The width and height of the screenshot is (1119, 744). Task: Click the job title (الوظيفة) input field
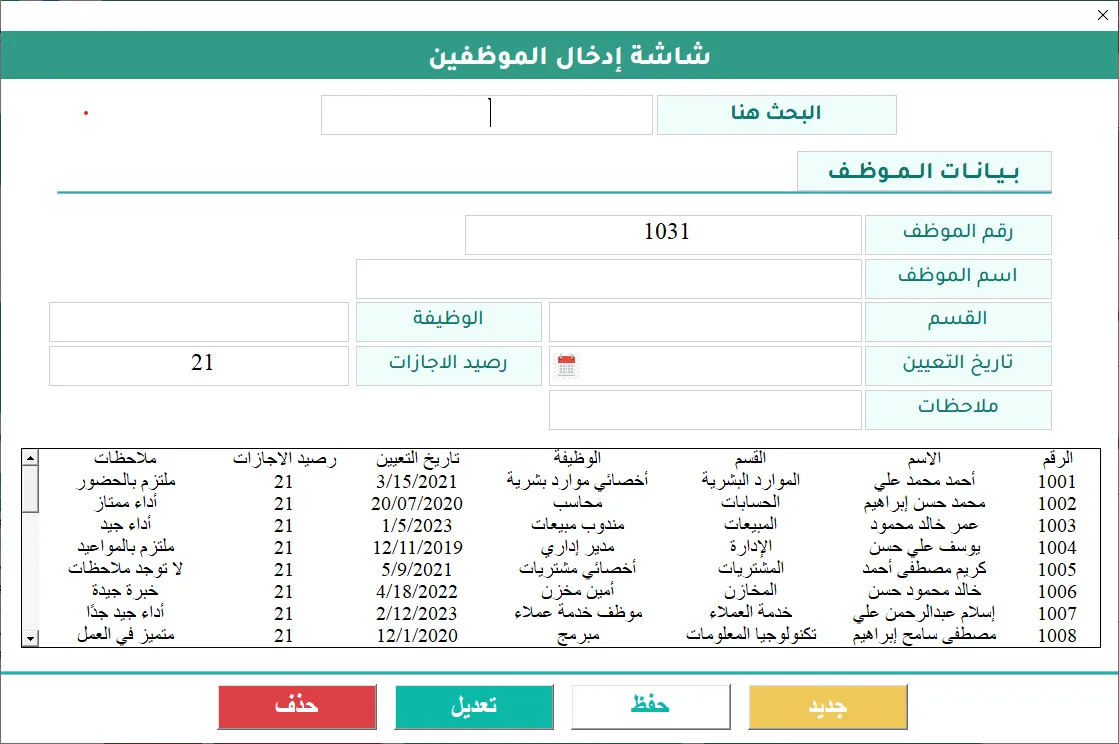pyautogui.click(x=198, y=322)
